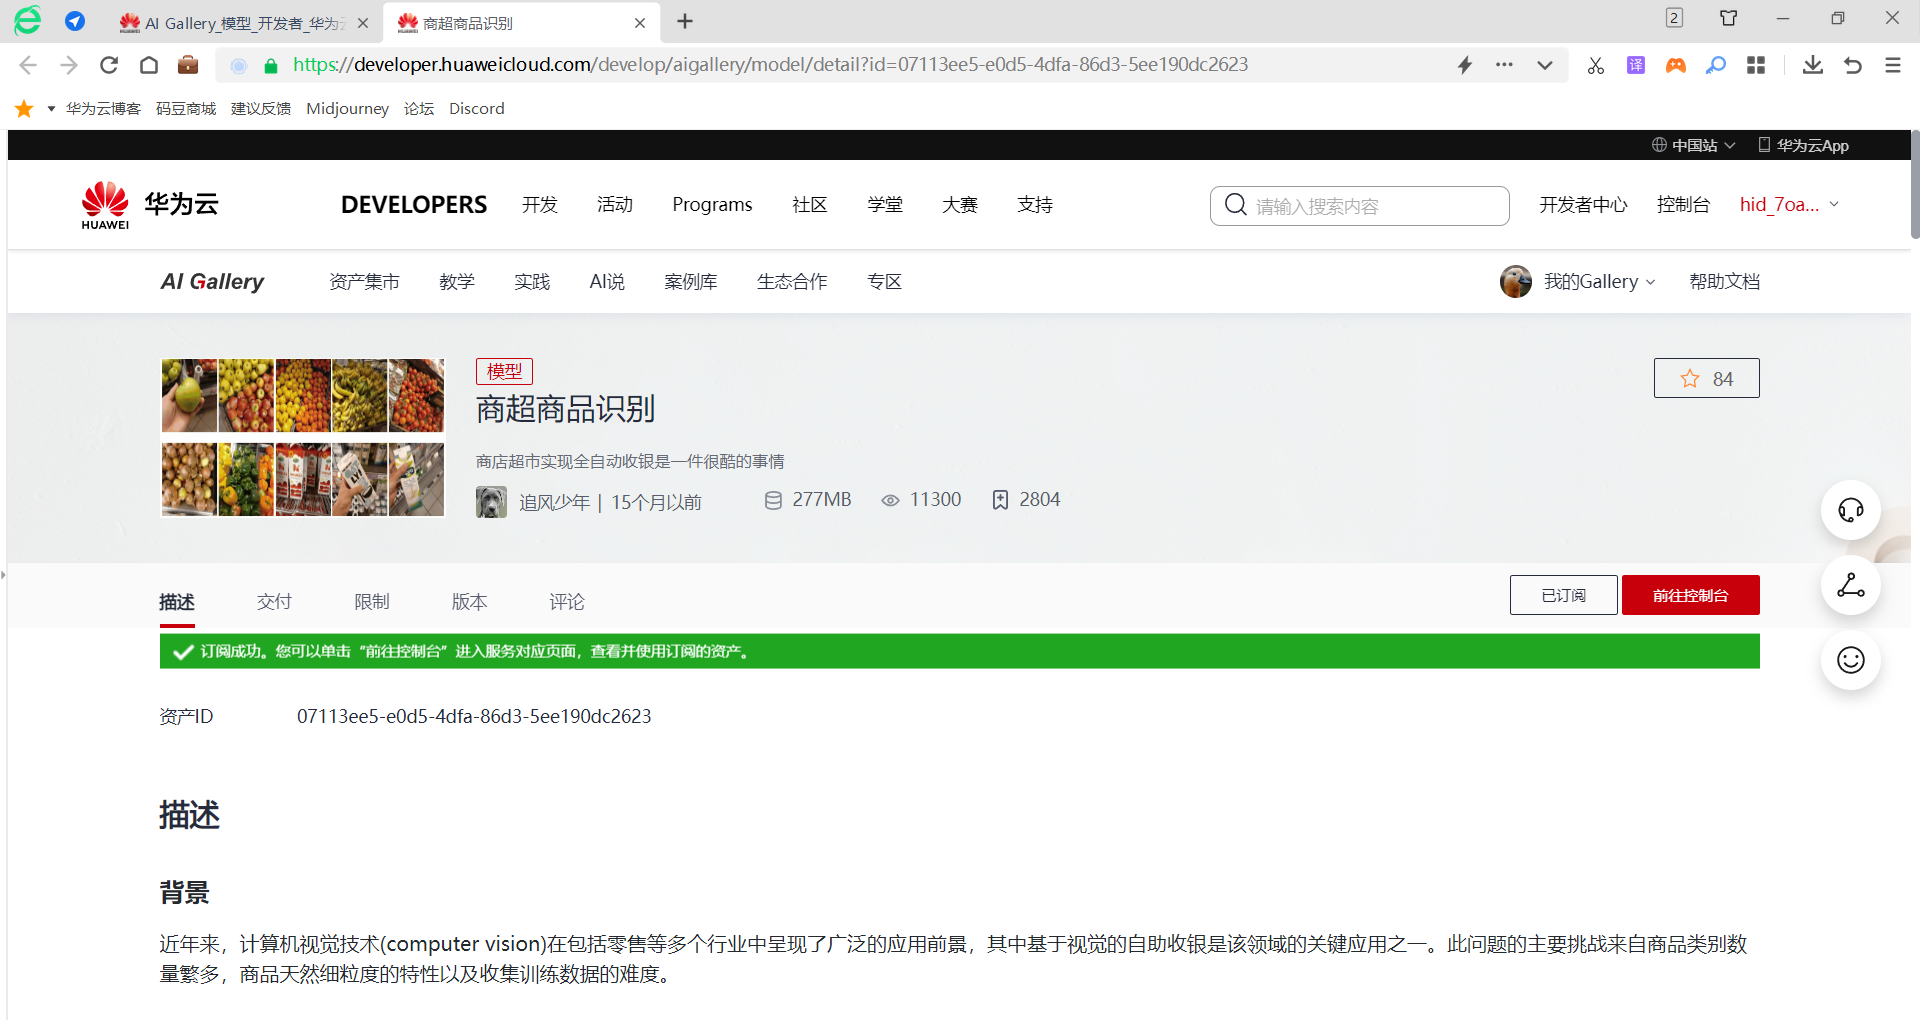Open the scissors screenshot tool
Viewport: 1920px width, 1020px height.
[x=1596, y=66]
